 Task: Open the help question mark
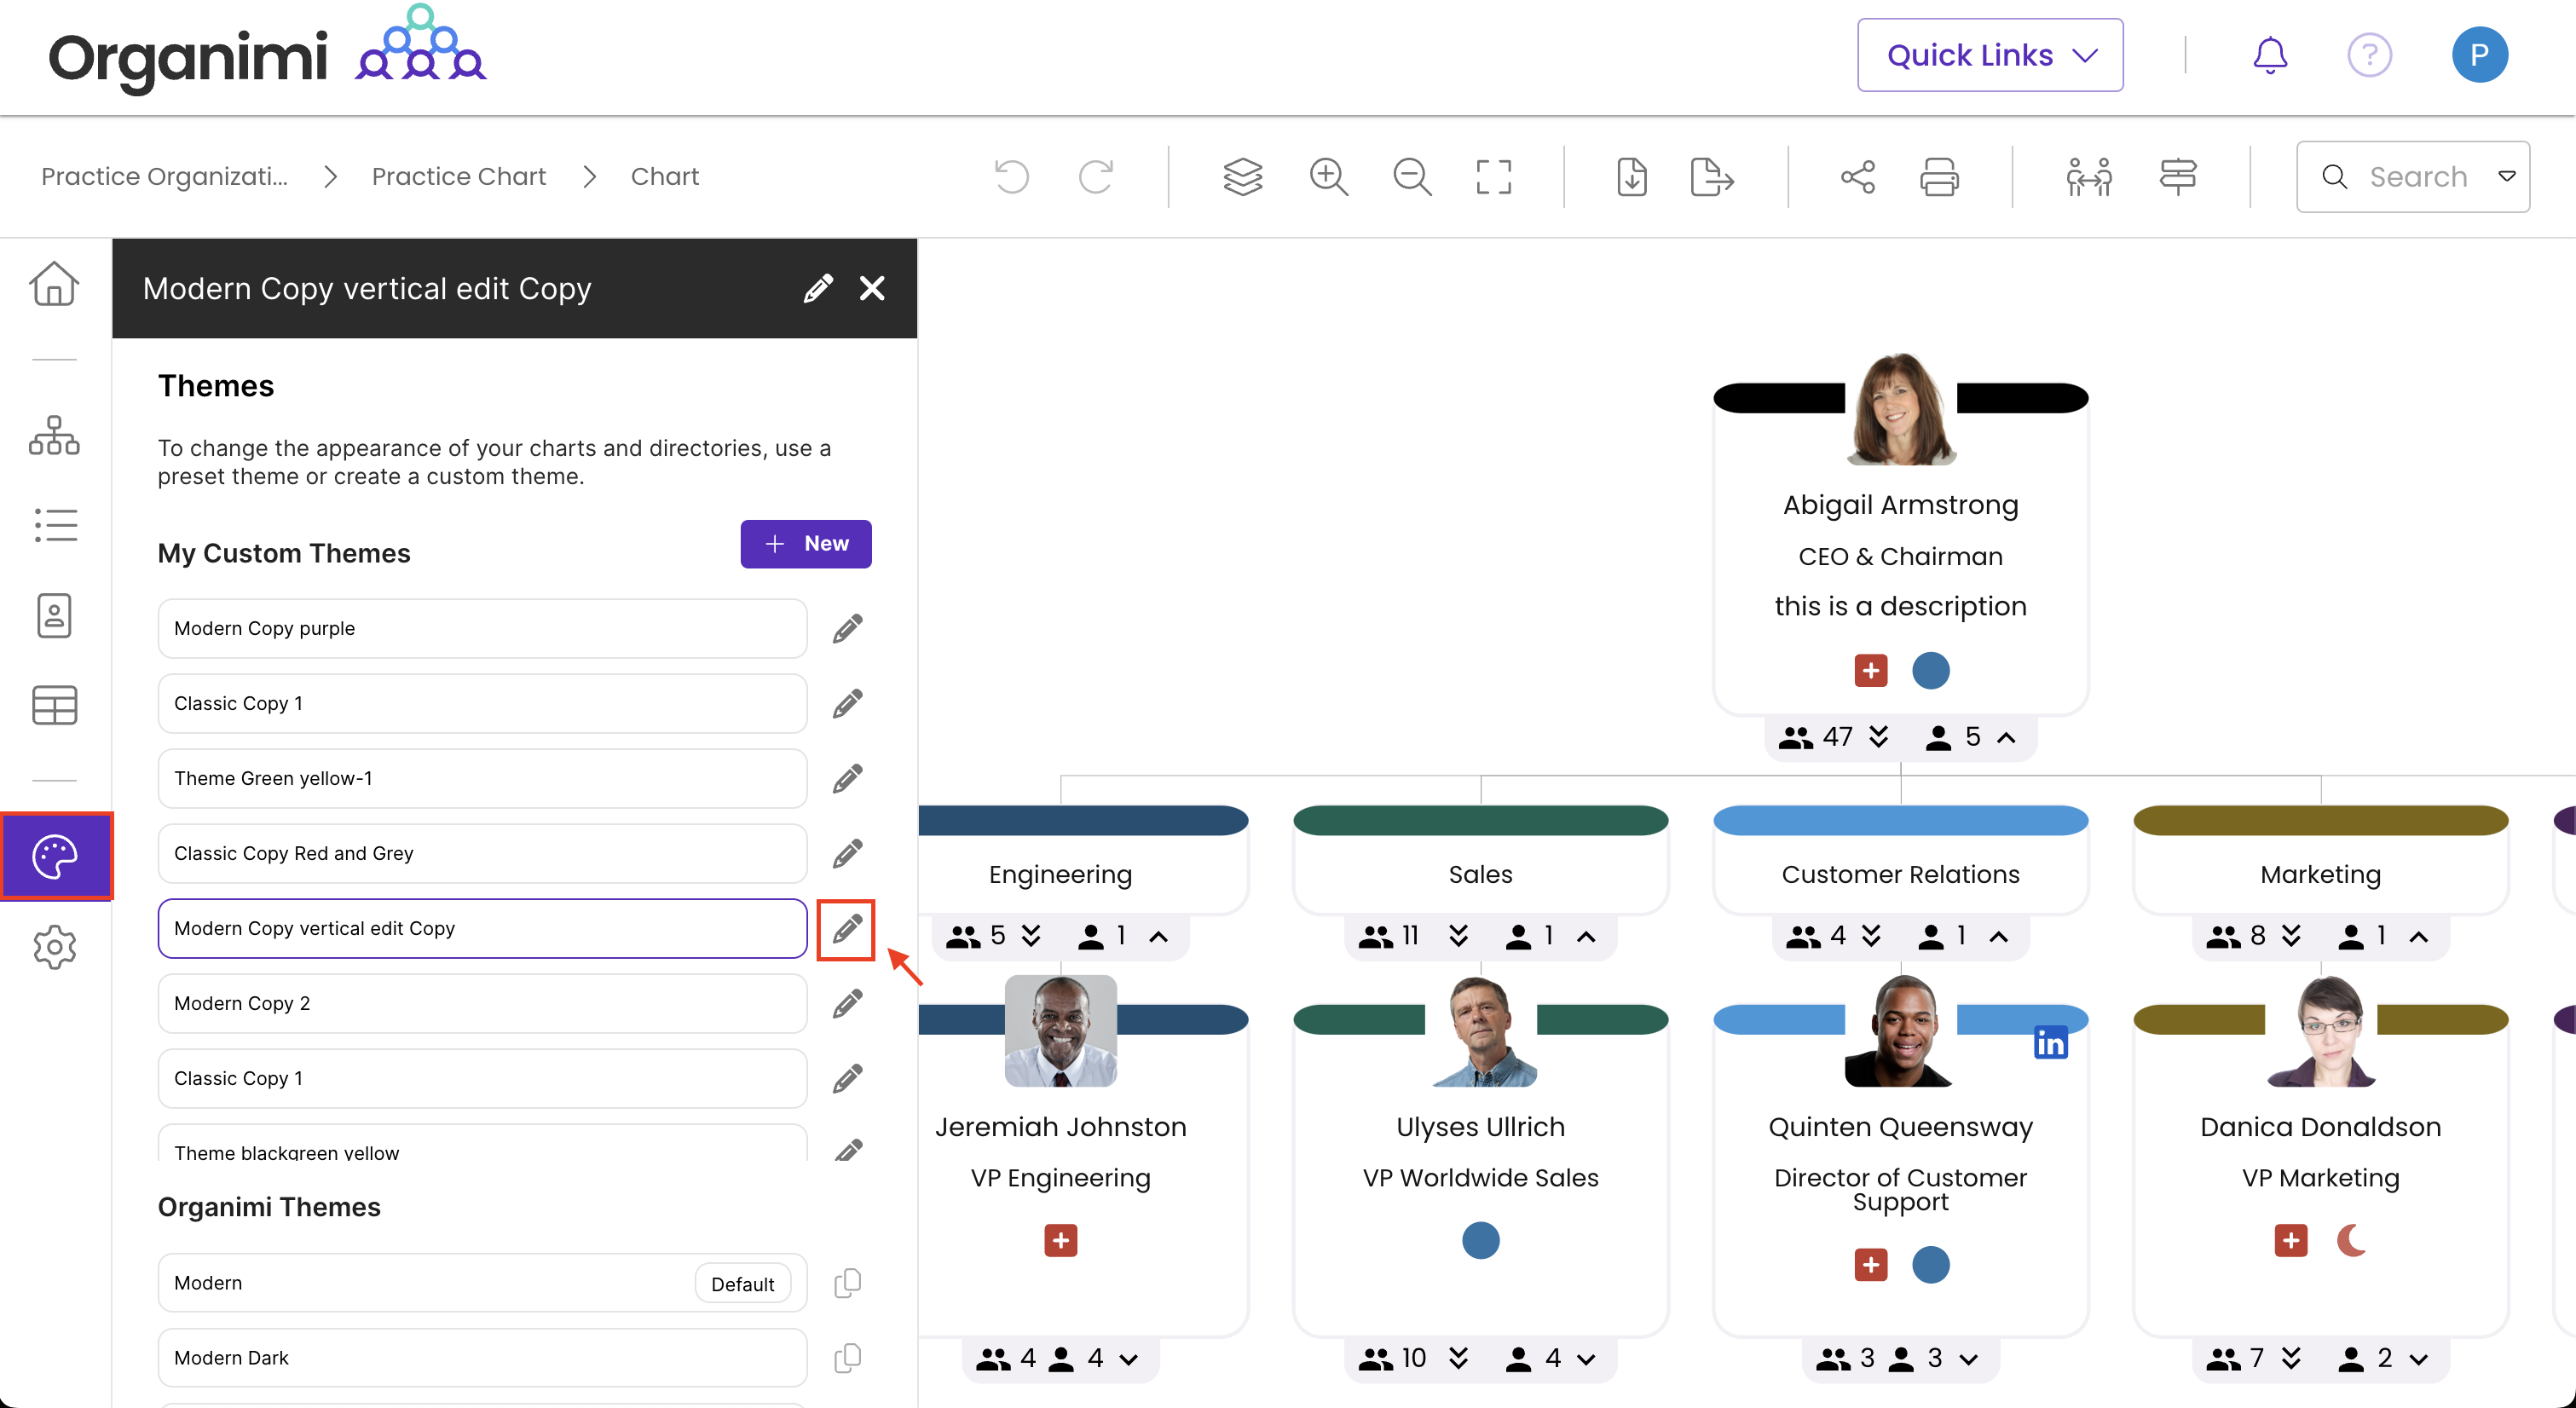click(x=2369, y=55)
